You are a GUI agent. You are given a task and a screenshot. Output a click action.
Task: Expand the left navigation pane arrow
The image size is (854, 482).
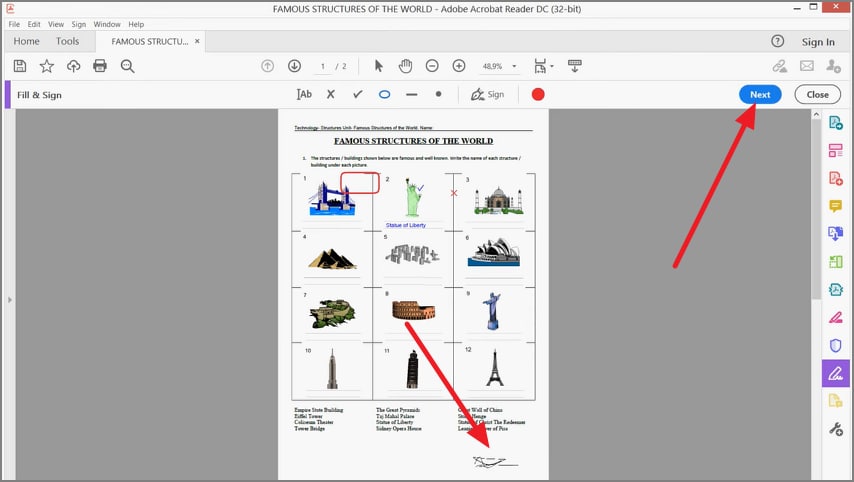[x=9, y=300]
